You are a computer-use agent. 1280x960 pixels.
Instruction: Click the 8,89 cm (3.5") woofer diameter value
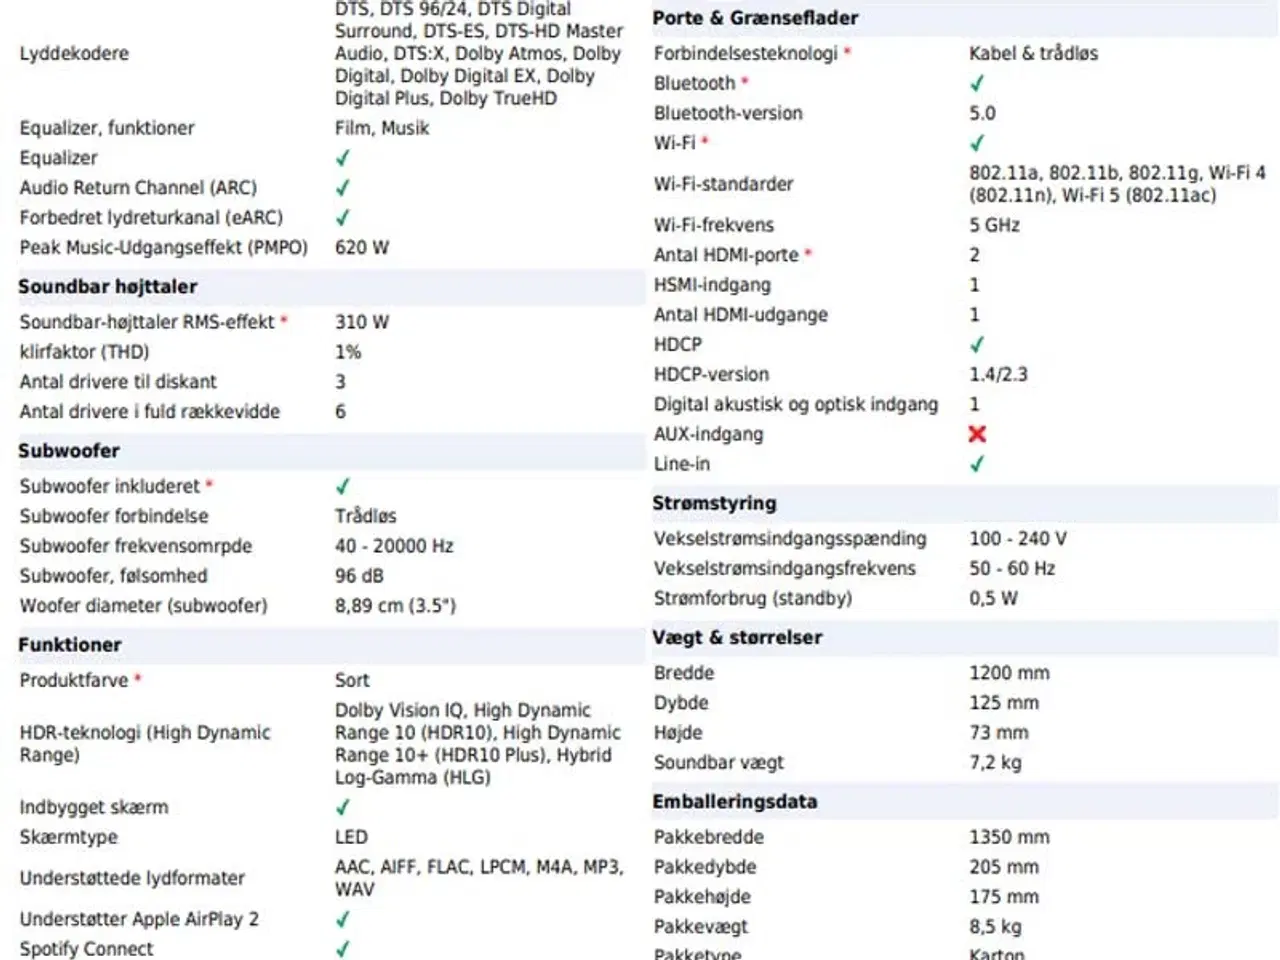pyautogui.click(x=395, y=606)
